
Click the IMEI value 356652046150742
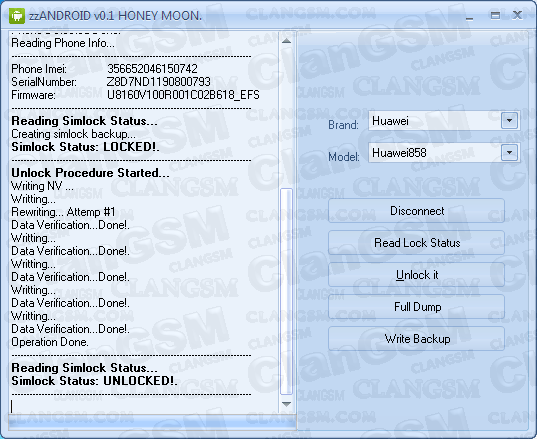pyautogui.click(x=152, y=69)
